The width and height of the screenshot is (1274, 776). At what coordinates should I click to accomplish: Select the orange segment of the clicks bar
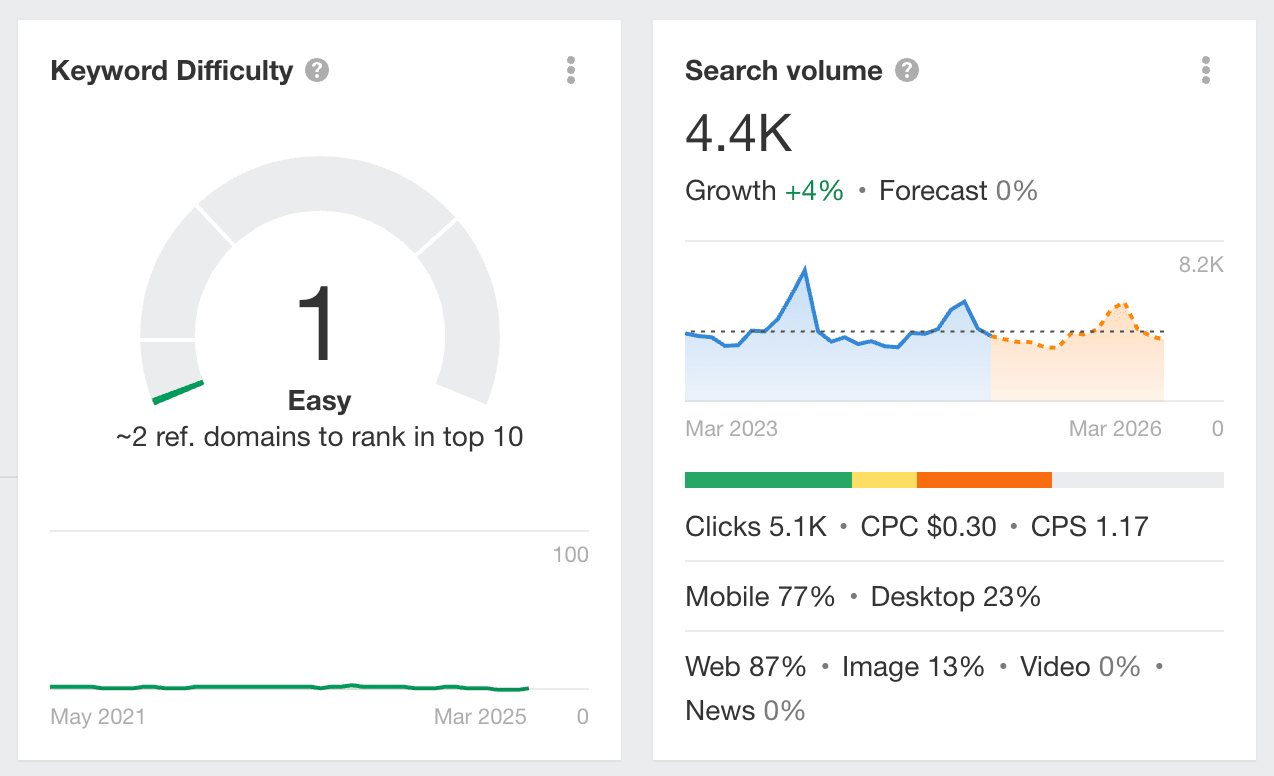984,480
